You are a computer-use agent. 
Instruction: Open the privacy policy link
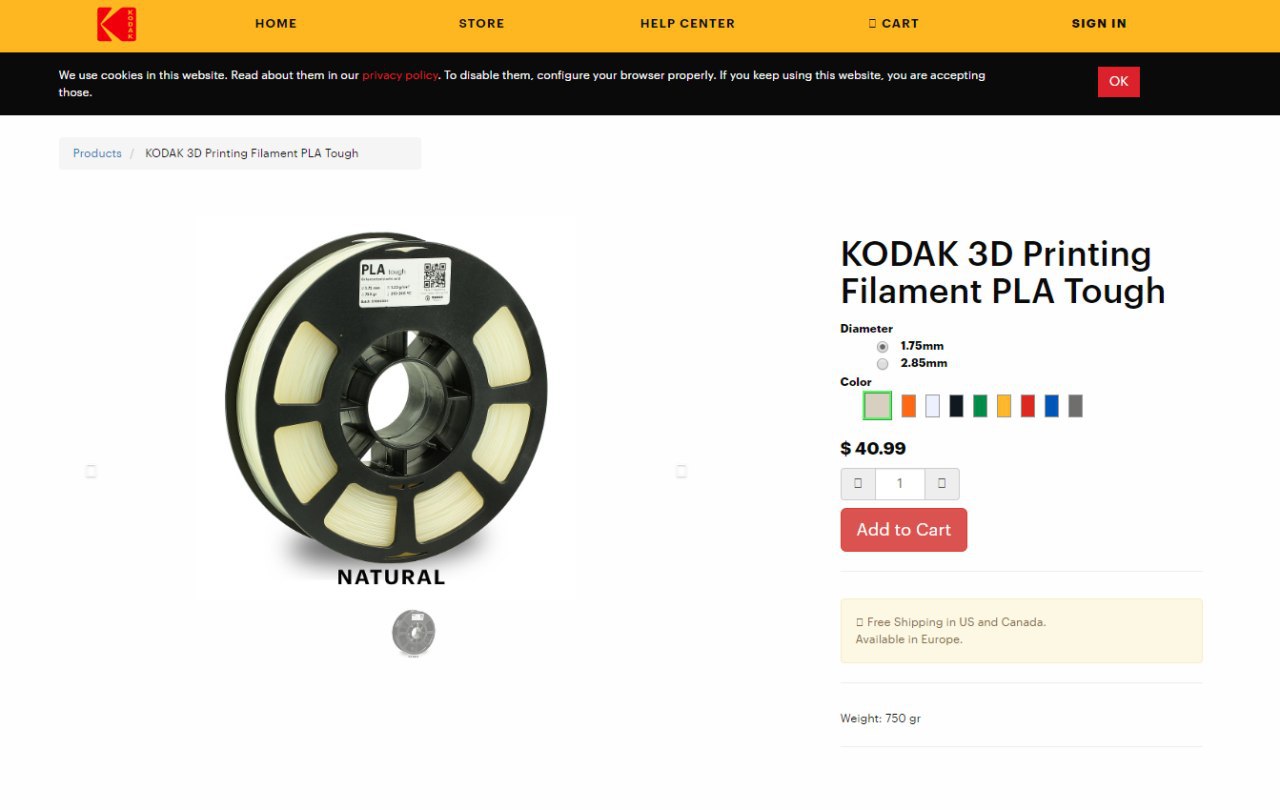coord(400,75)
